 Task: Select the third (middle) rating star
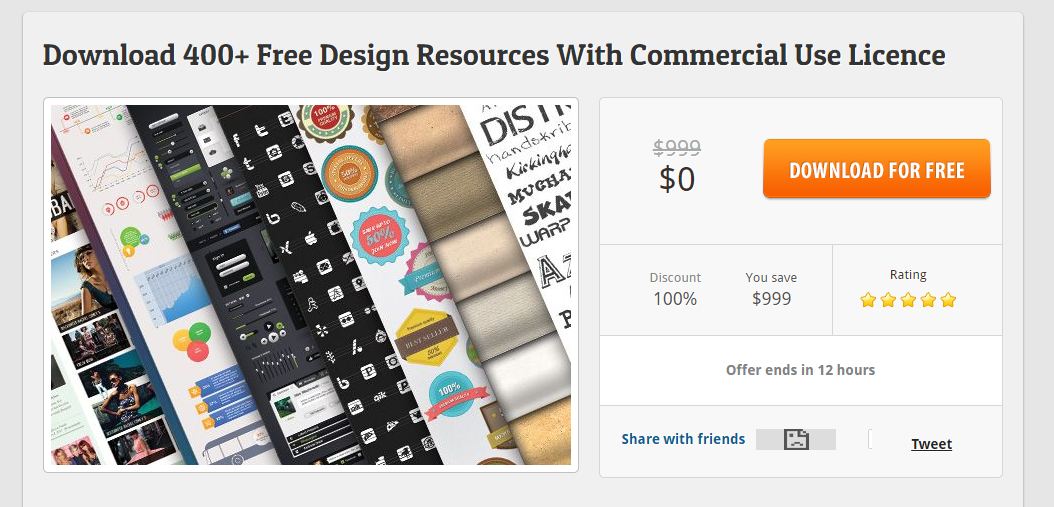(x=908, y=300)
